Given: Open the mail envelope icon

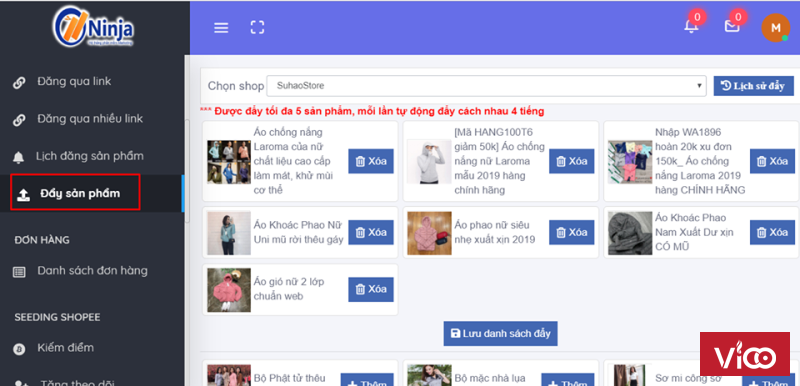Looking at the screenshot, I should tap(732, 26).
